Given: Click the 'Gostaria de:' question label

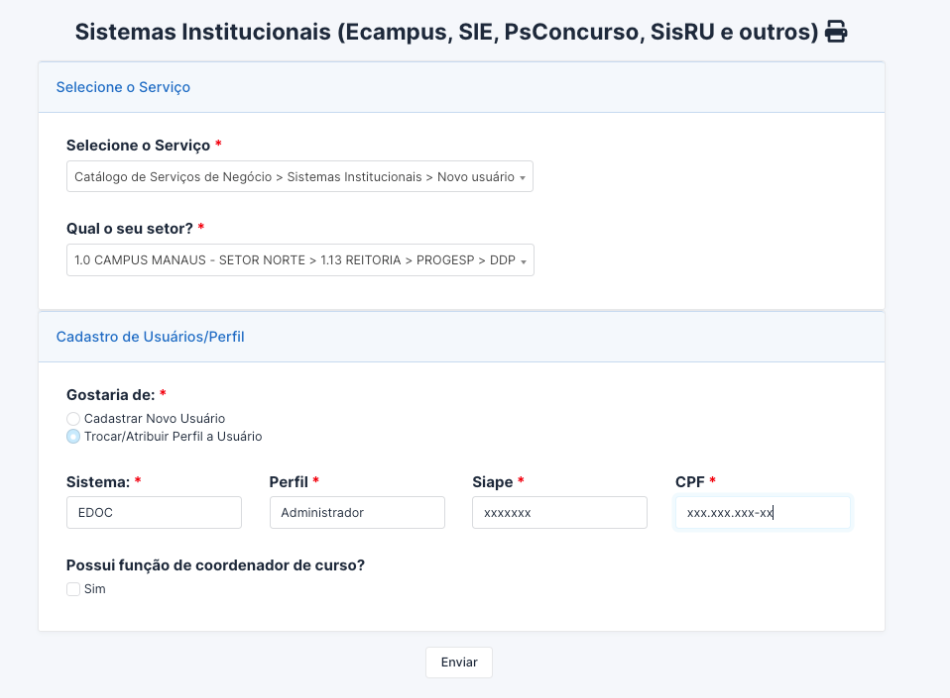Looking at the screenshot, I should [109, 395].
